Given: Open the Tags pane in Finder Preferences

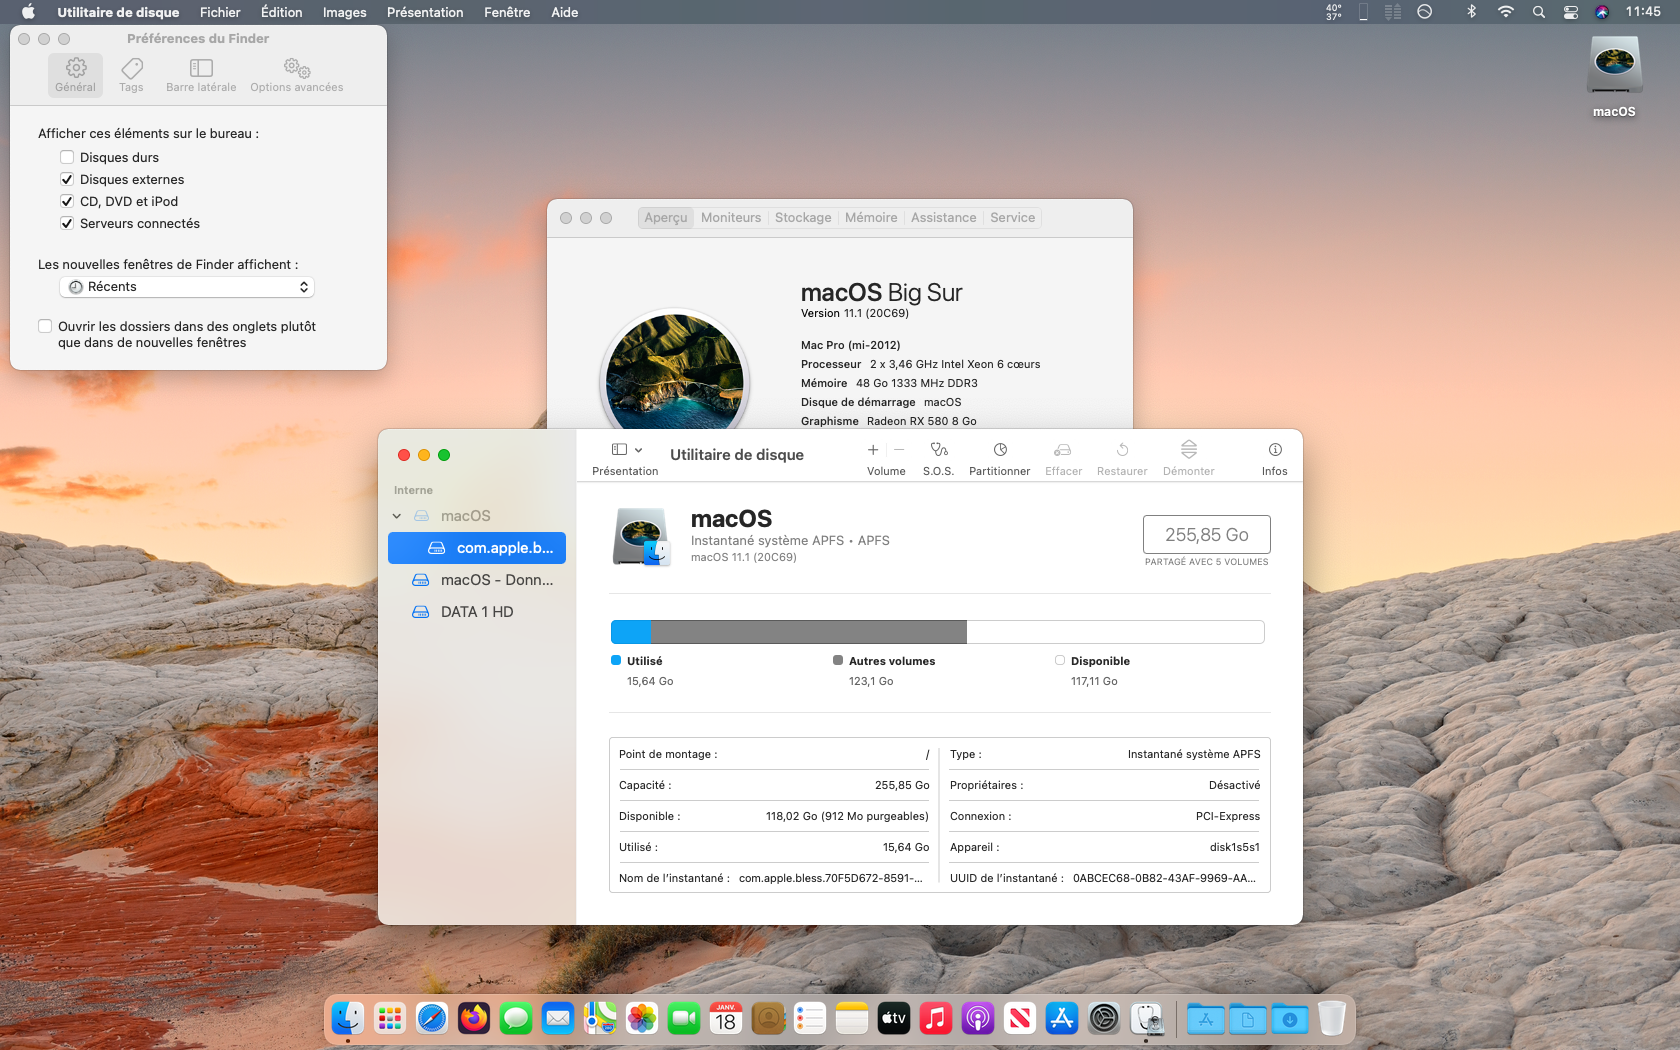Looking at the screenshot, I should [x=132, y=74].
